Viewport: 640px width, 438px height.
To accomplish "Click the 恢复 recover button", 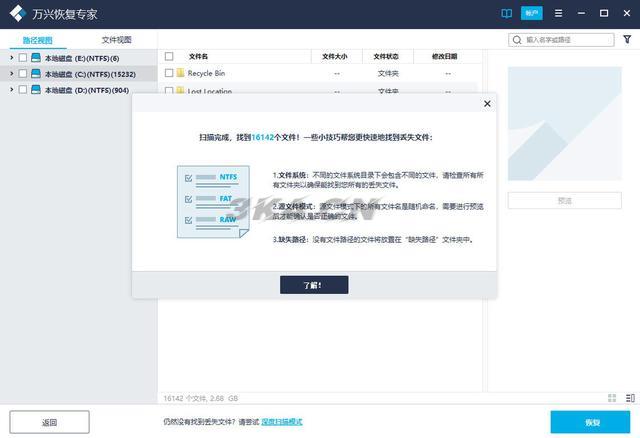I will [x=590, y=422].
